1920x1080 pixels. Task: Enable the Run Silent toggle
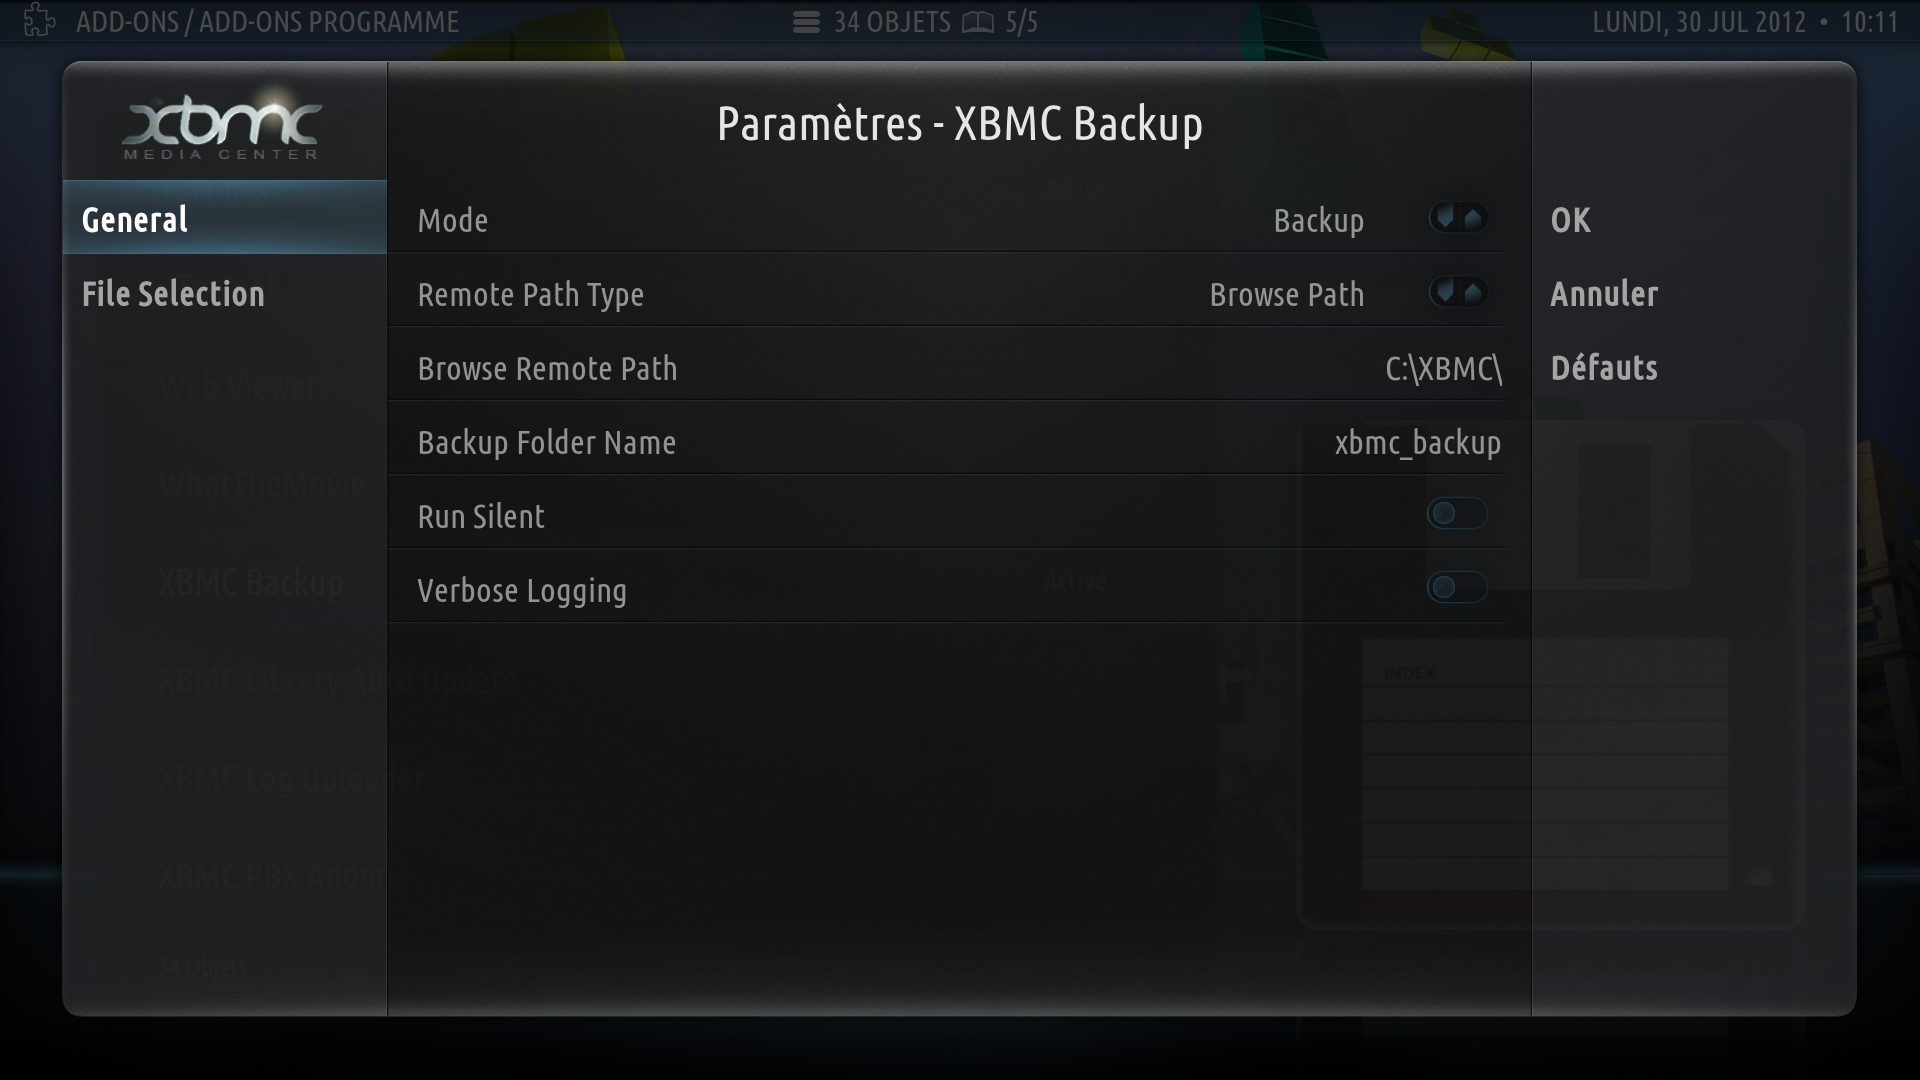(1457, 514)
